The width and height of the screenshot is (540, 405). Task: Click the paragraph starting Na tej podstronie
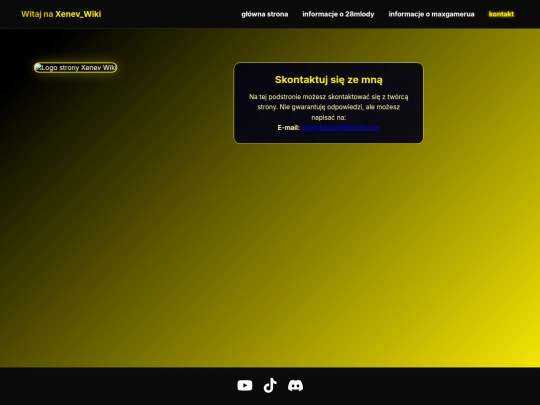point(329,107)
